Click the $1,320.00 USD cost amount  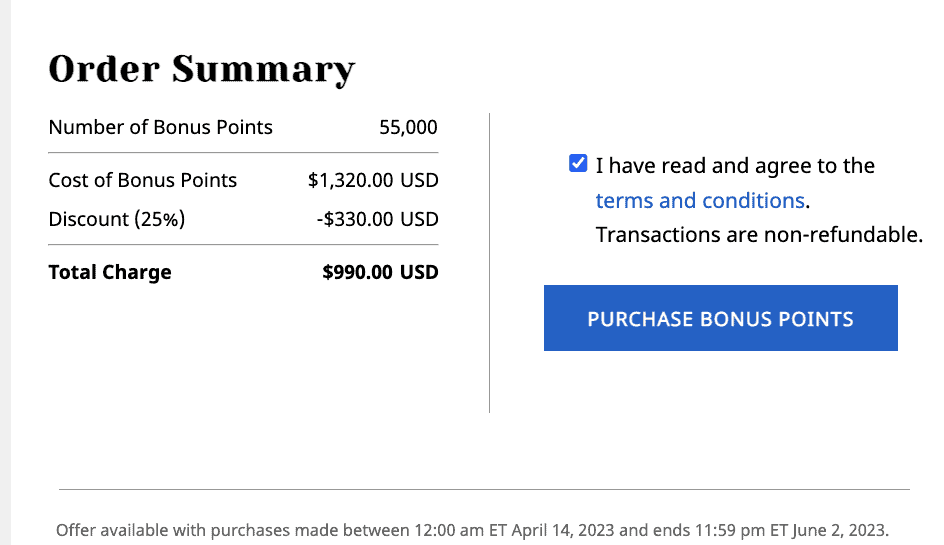coord(373,181)
